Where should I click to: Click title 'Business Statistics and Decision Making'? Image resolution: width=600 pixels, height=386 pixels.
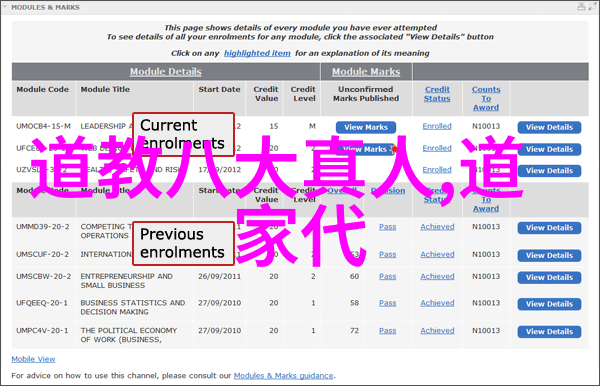click(x=133, y=308)
